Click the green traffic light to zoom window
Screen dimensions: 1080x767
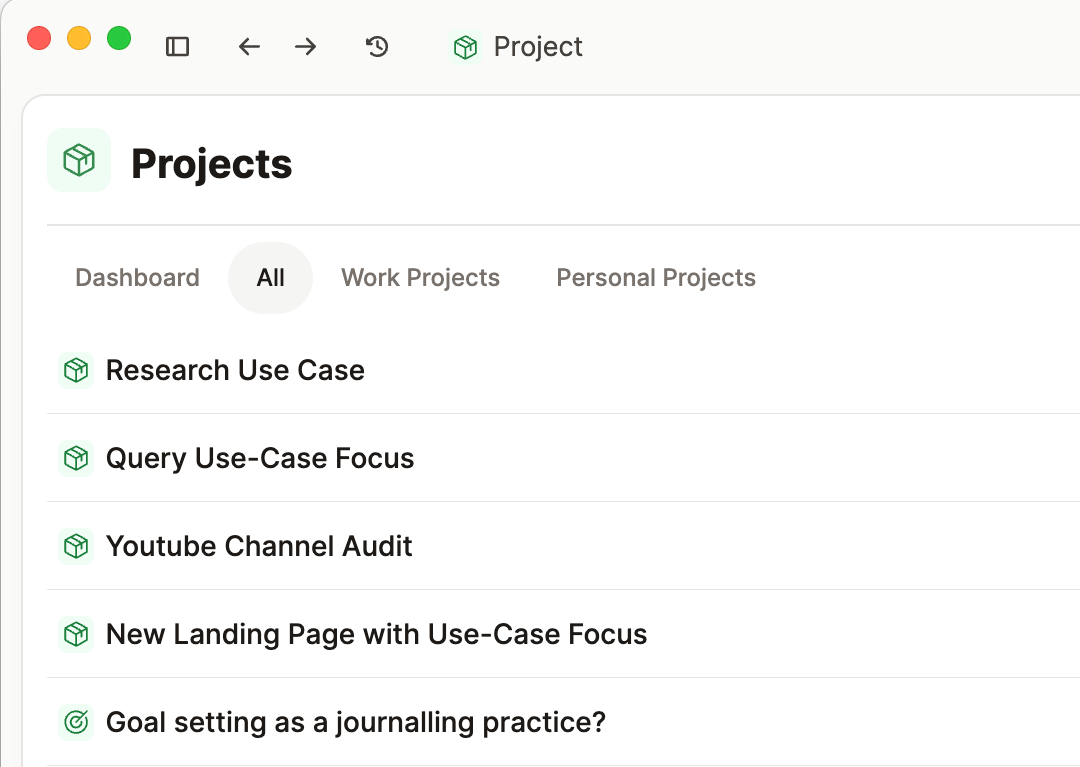[x=119, y=37]
